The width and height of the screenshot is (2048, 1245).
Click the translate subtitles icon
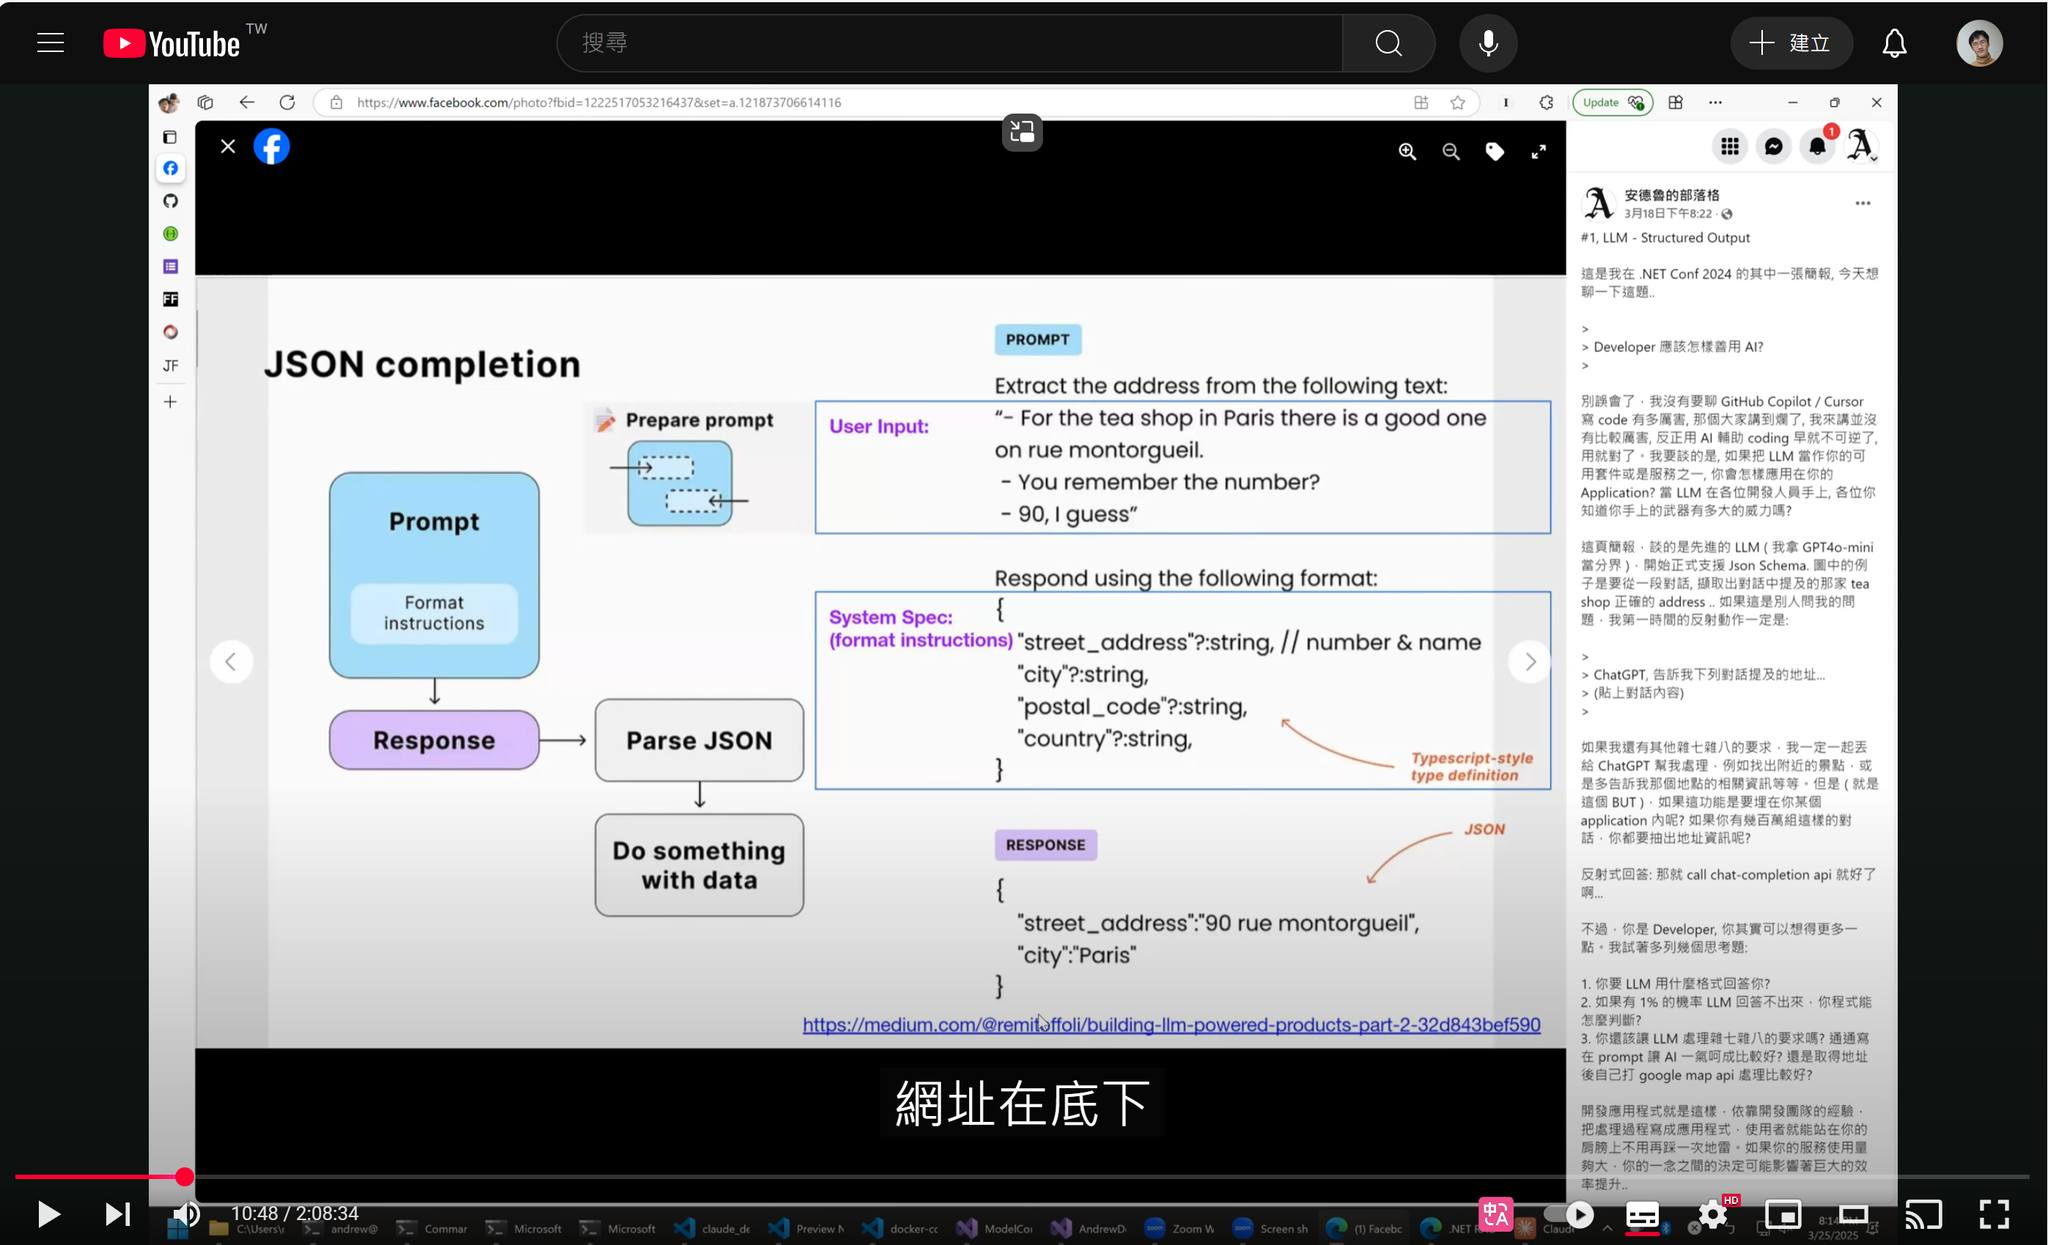[1496, 1214]
